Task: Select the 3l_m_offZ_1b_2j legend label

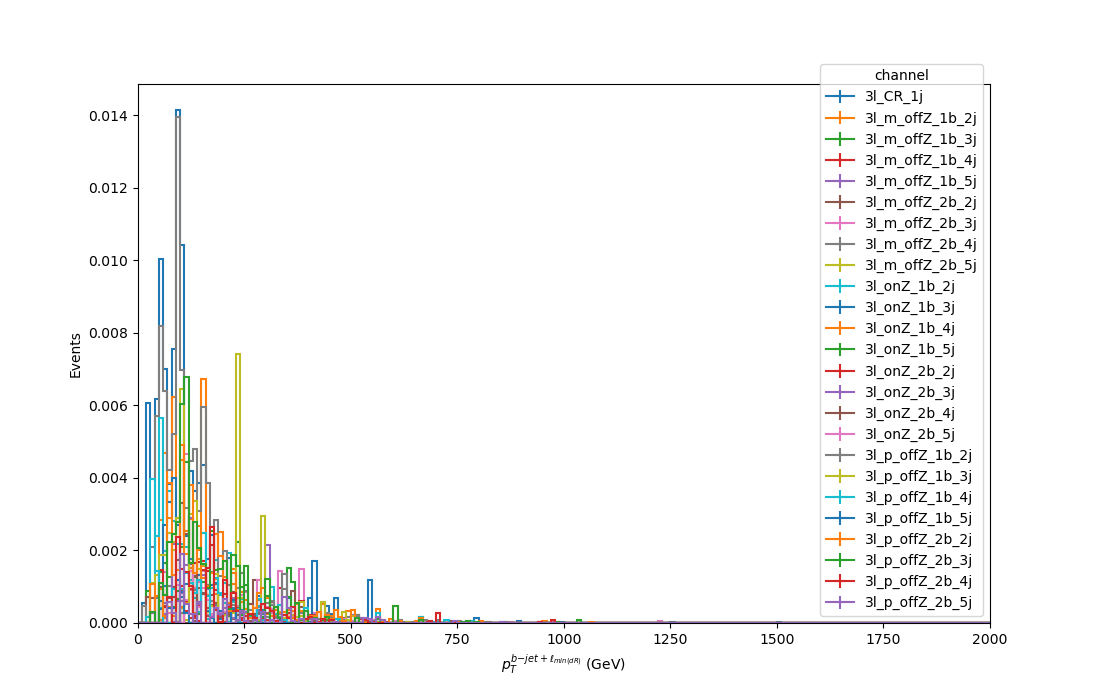Action: point(920,118)
